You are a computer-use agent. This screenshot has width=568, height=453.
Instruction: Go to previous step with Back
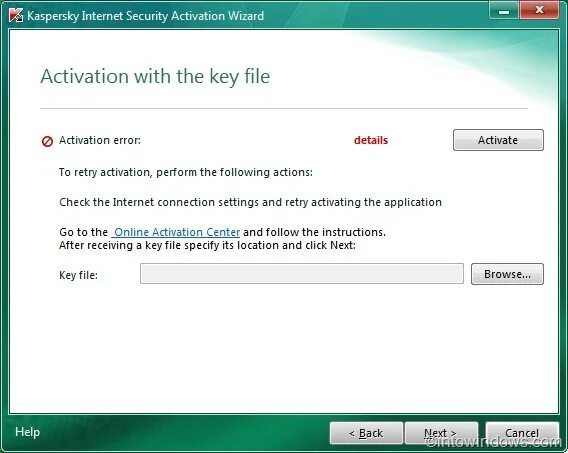click(366, 433)
